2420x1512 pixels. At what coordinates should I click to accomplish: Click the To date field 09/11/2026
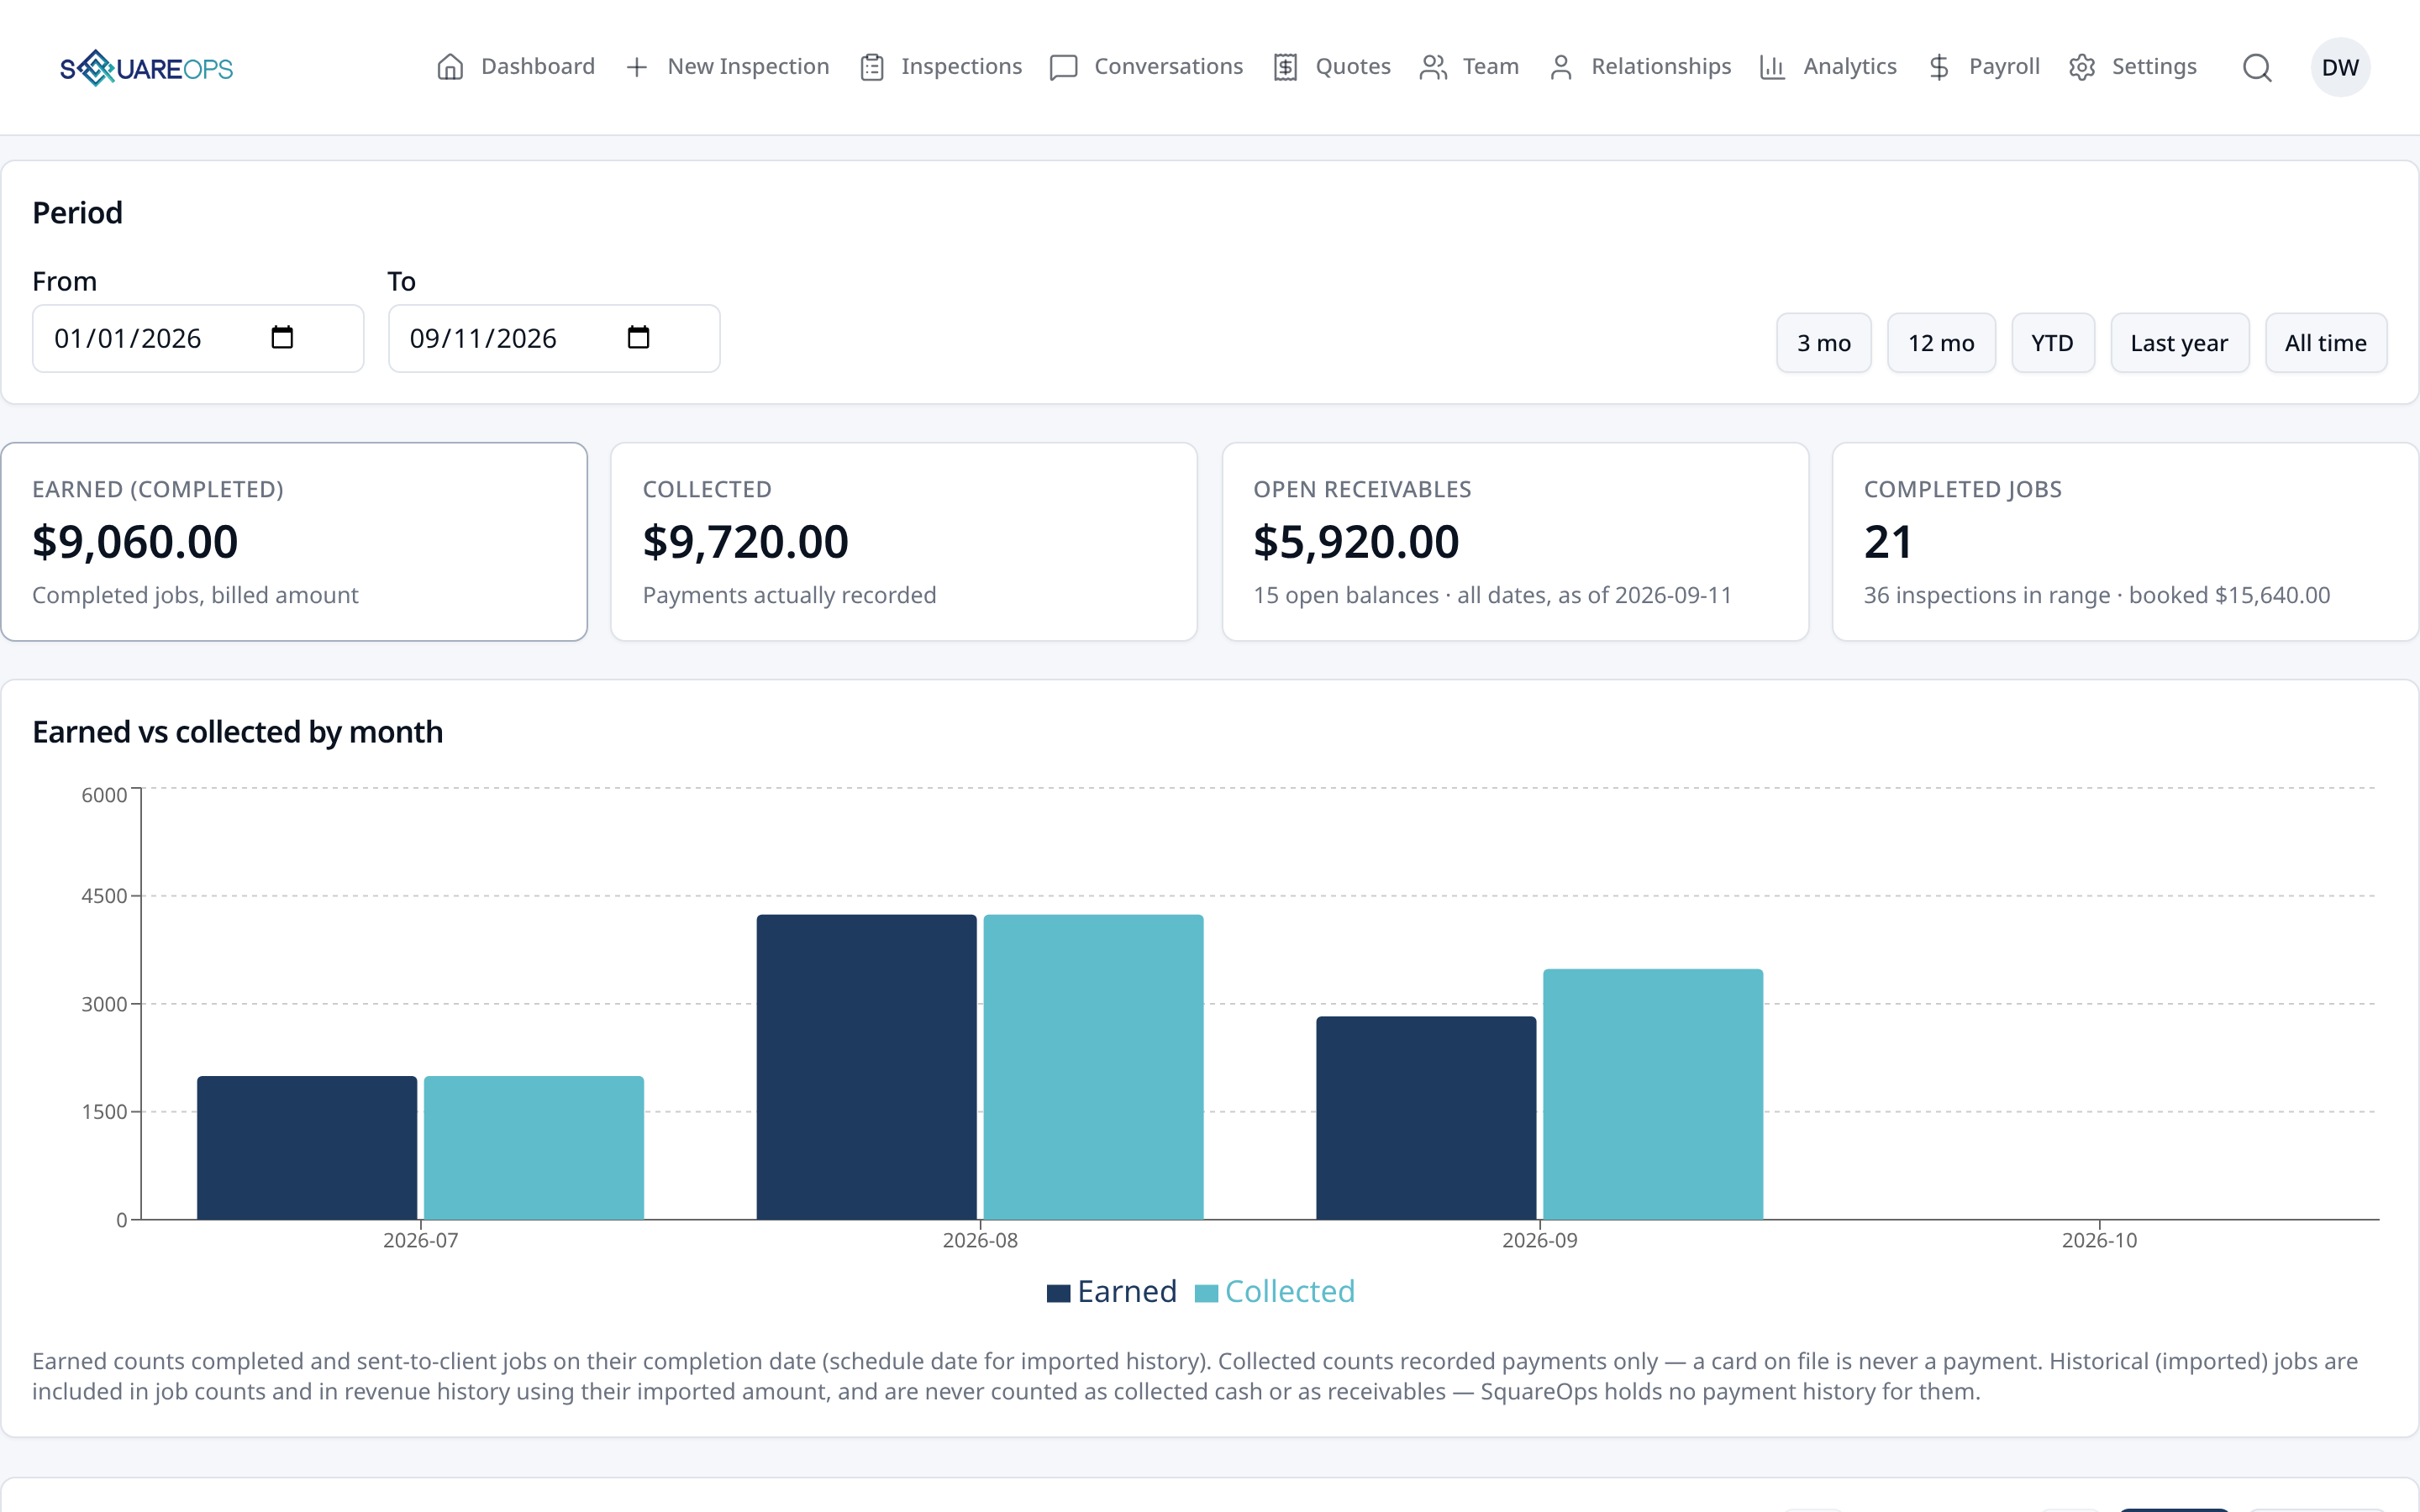point(554,338)
